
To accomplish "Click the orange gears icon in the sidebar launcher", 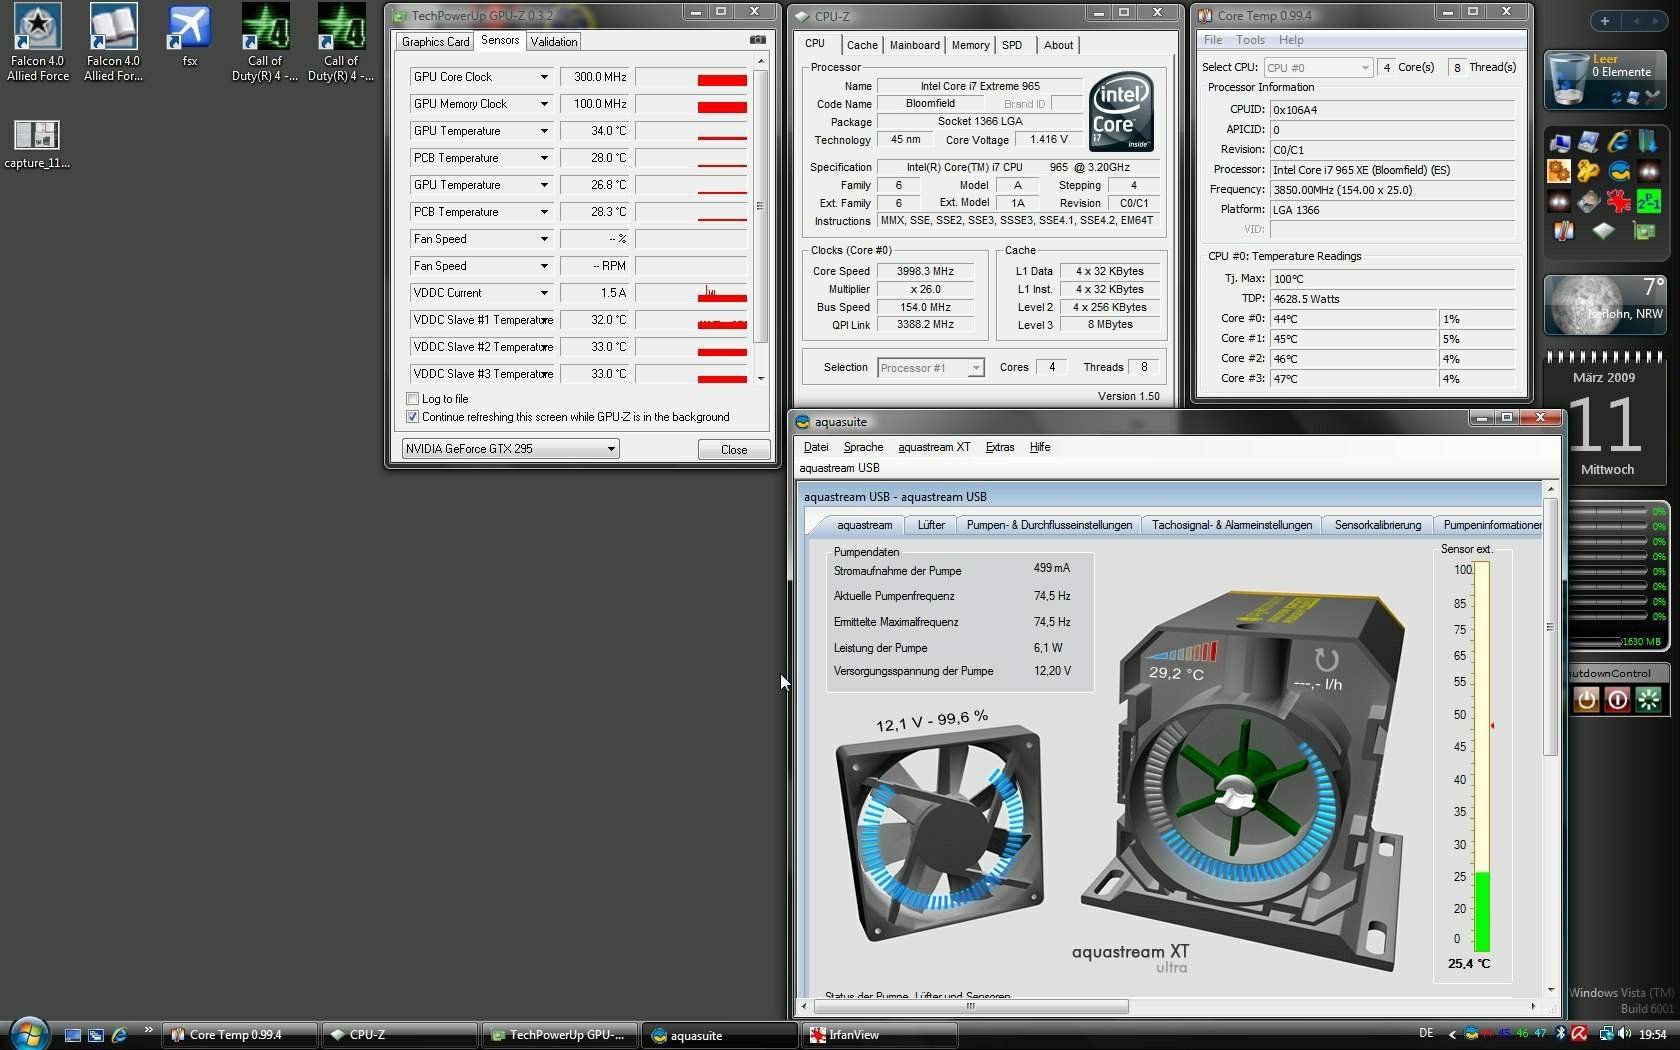I will 1559,171.
